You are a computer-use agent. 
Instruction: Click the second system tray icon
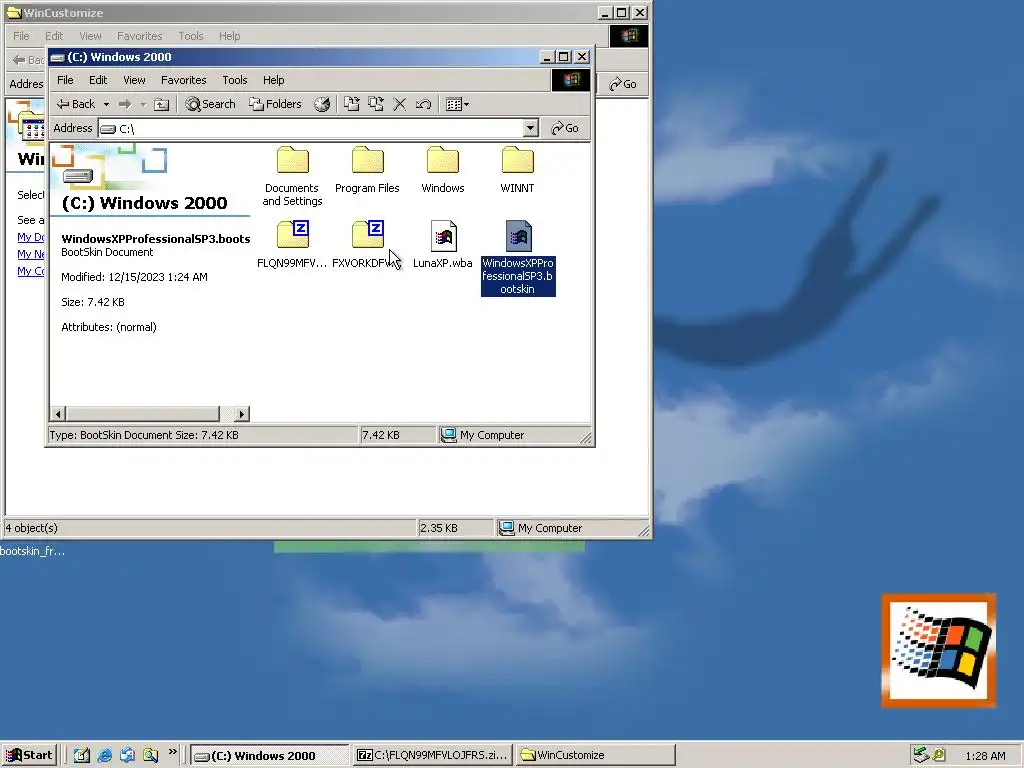[x=939, y=756]
